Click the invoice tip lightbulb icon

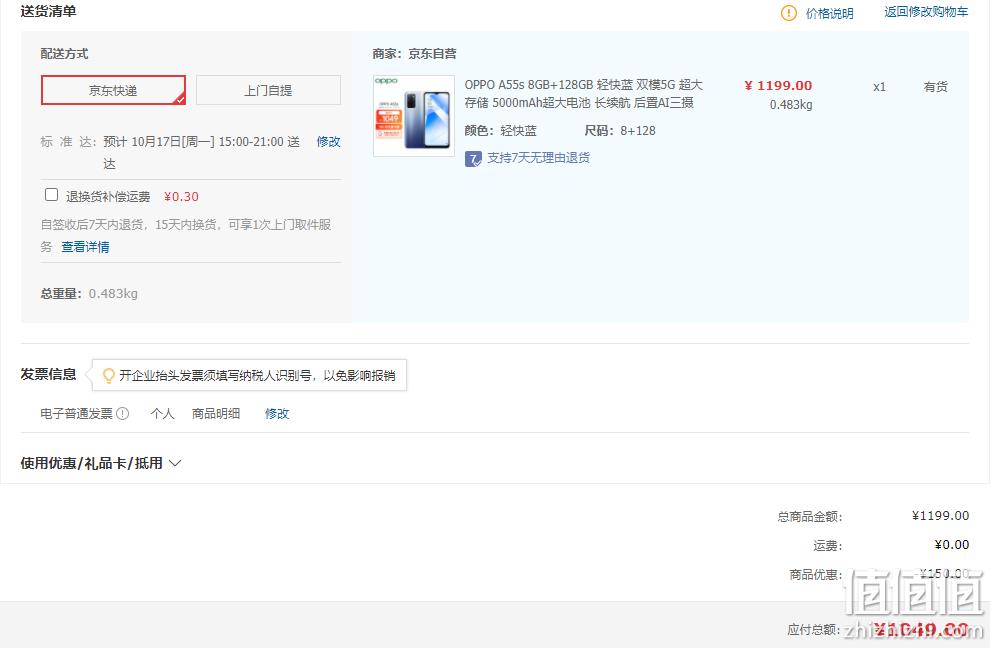tap(108, 376)
